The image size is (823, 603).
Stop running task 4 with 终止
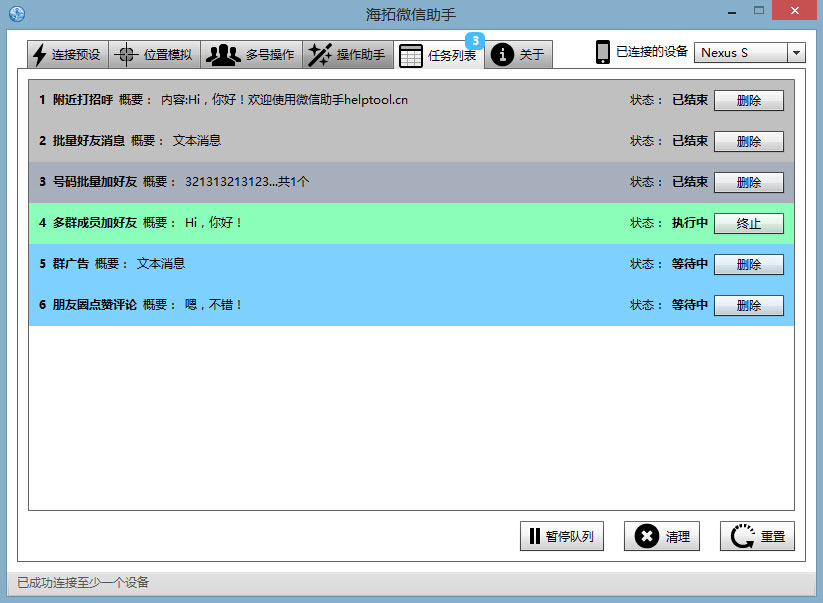point(748,224)
